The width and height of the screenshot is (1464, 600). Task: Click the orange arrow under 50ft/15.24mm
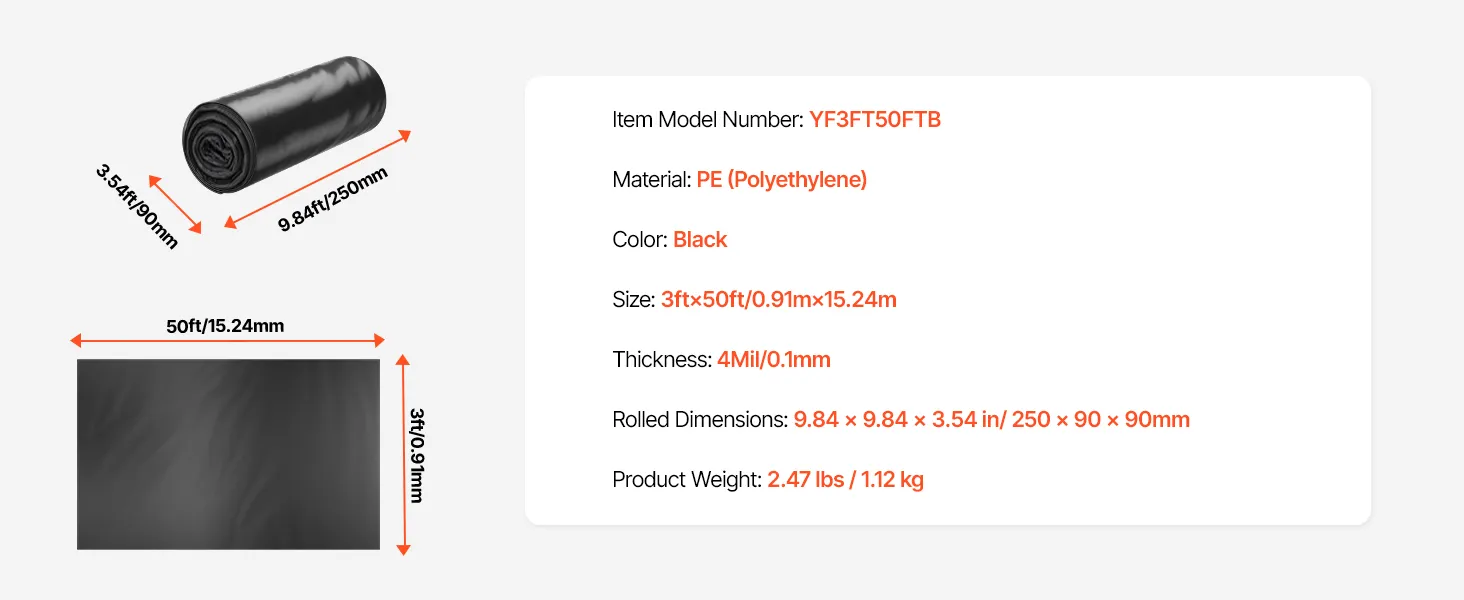[228, 341]
